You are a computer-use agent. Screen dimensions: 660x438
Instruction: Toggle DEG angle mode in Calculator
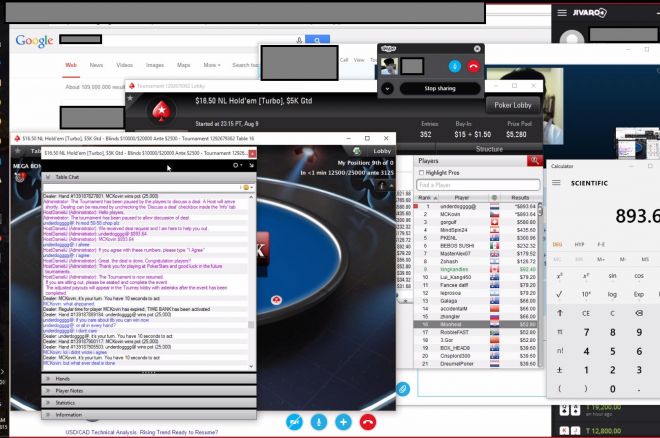[557, 244]
